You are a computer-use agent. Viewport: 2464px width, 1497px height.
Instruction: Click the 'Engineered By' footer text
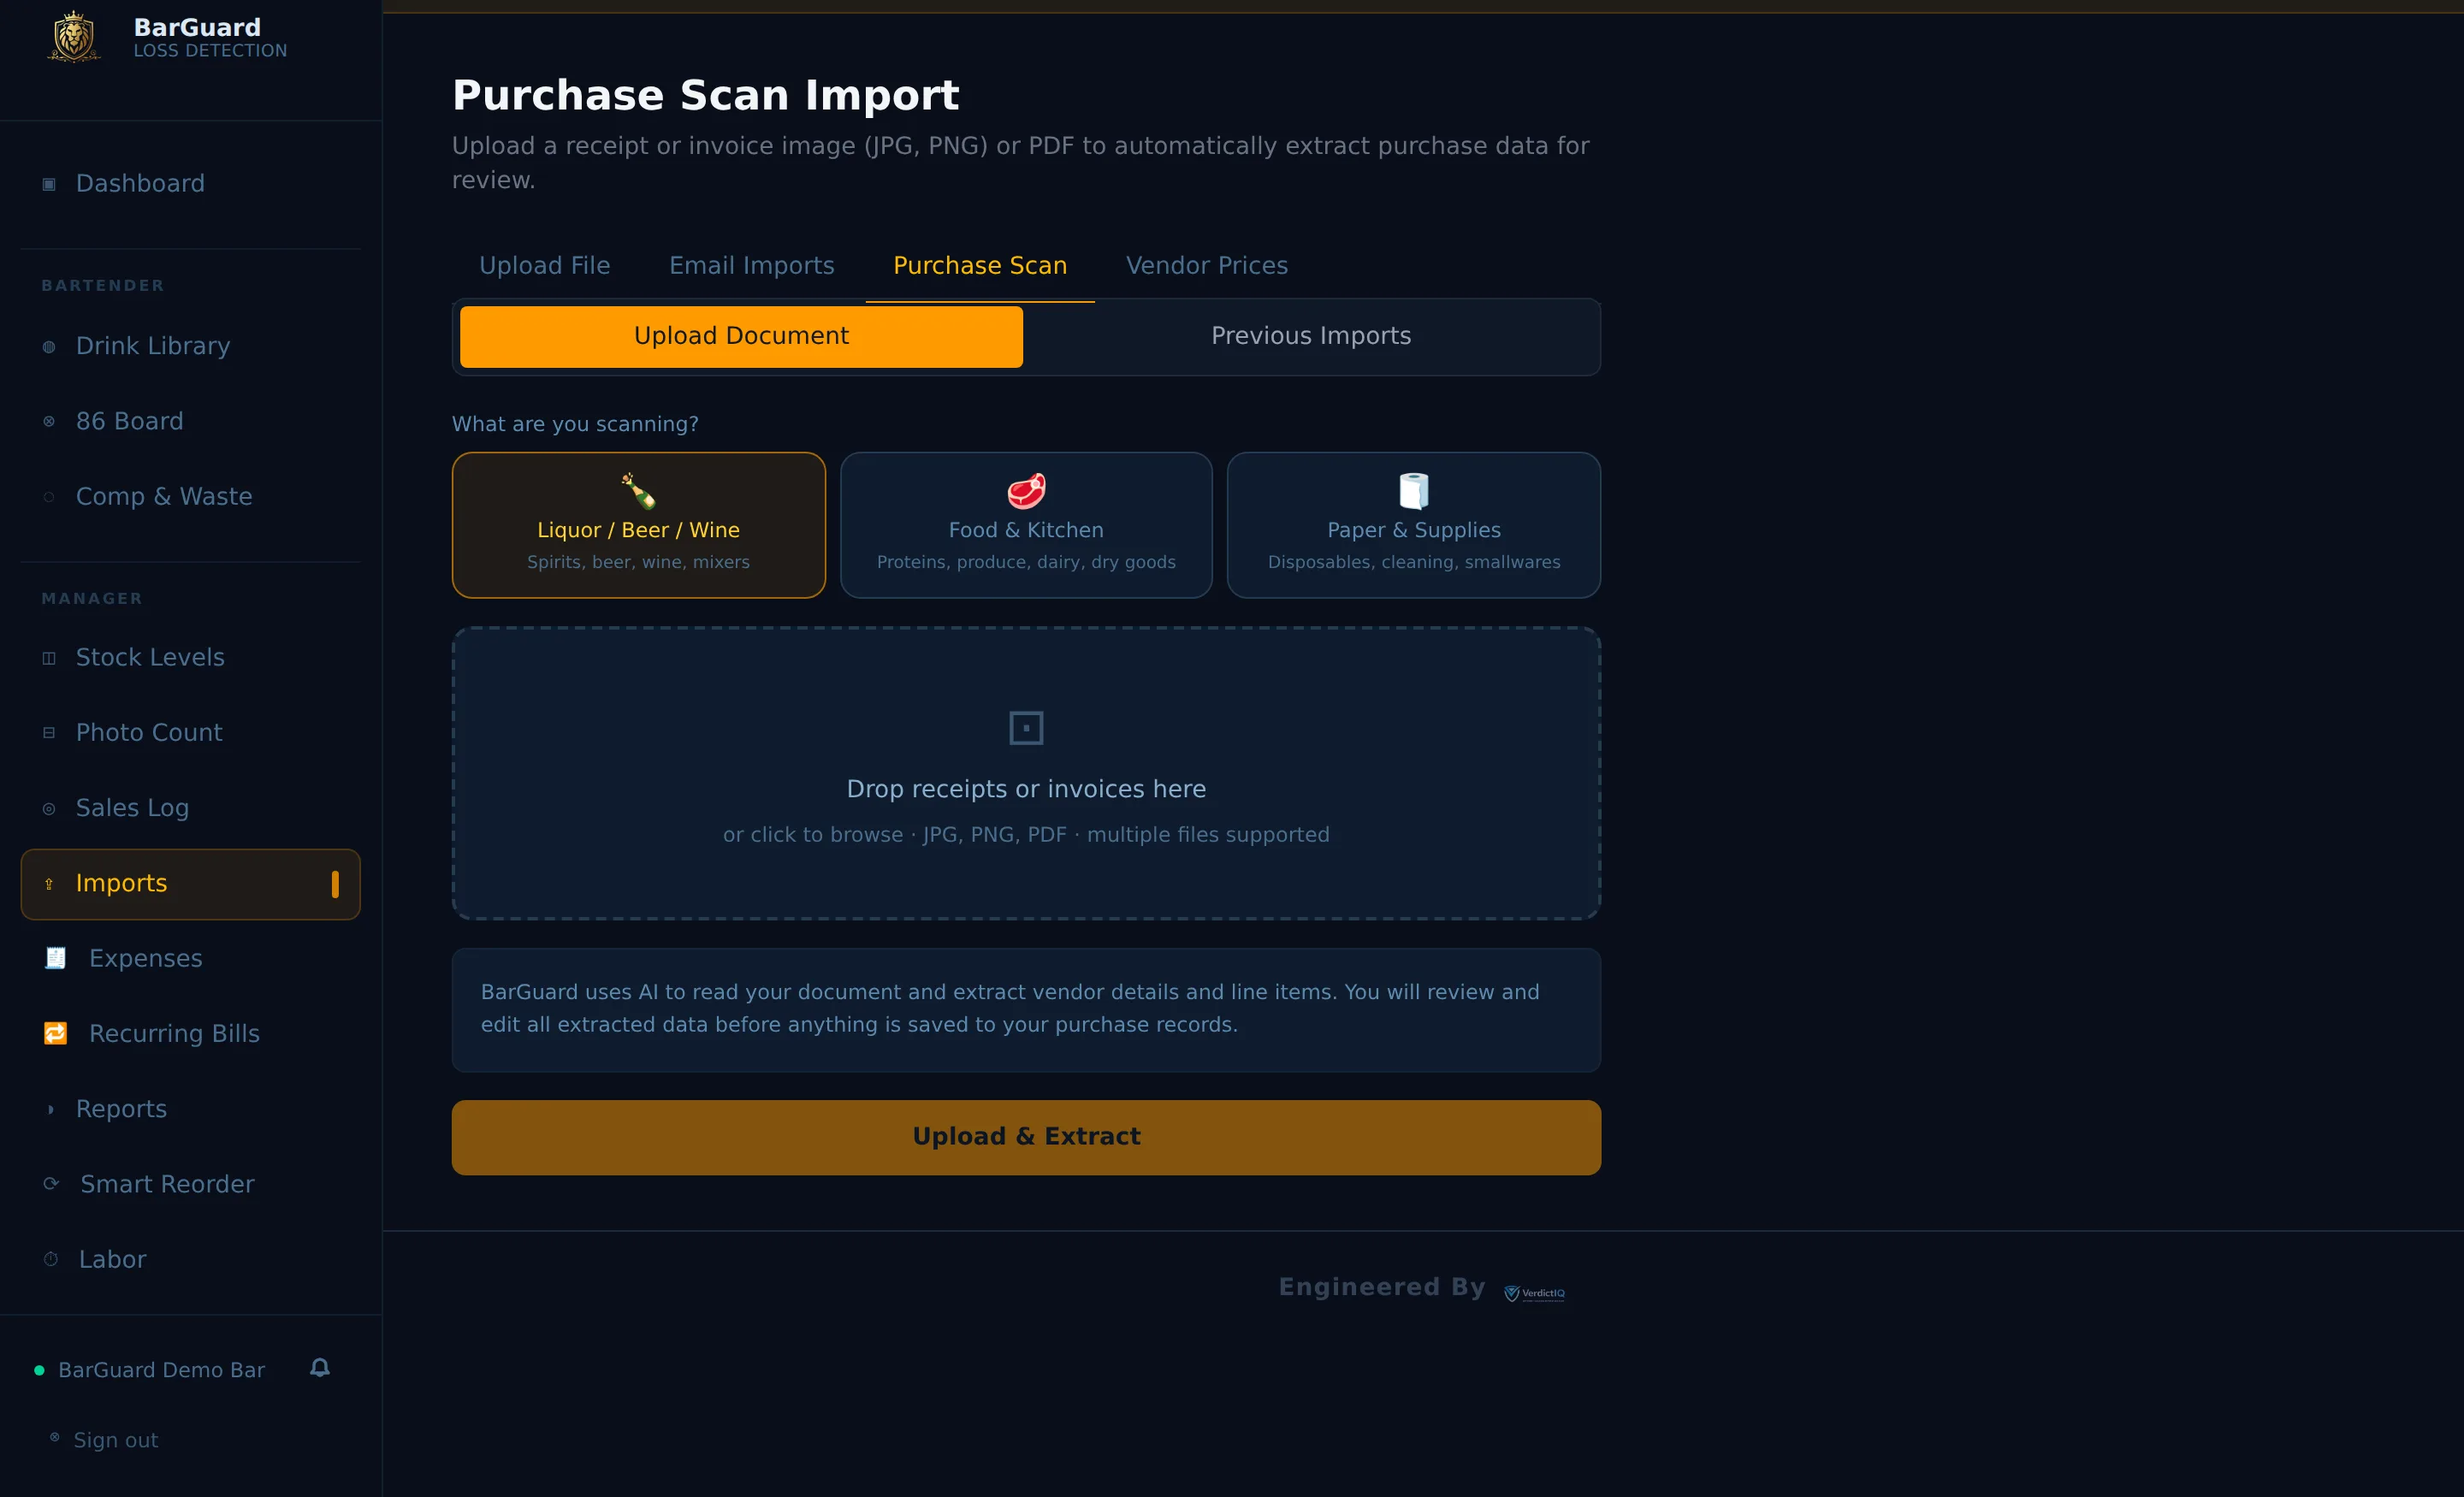(1382, 1287)
